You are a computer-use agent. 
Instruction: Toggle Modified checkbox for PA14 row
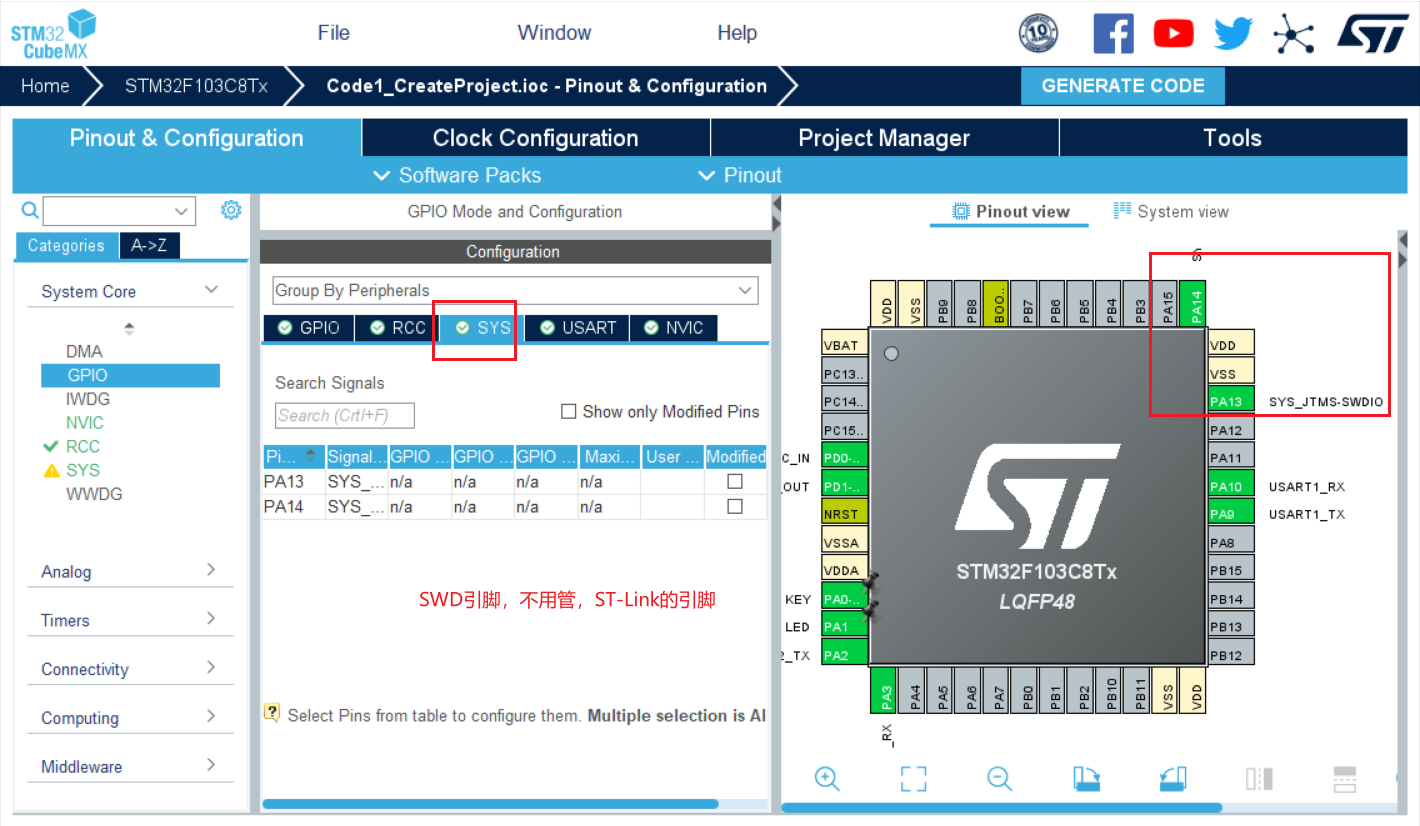tap(735, 506)
